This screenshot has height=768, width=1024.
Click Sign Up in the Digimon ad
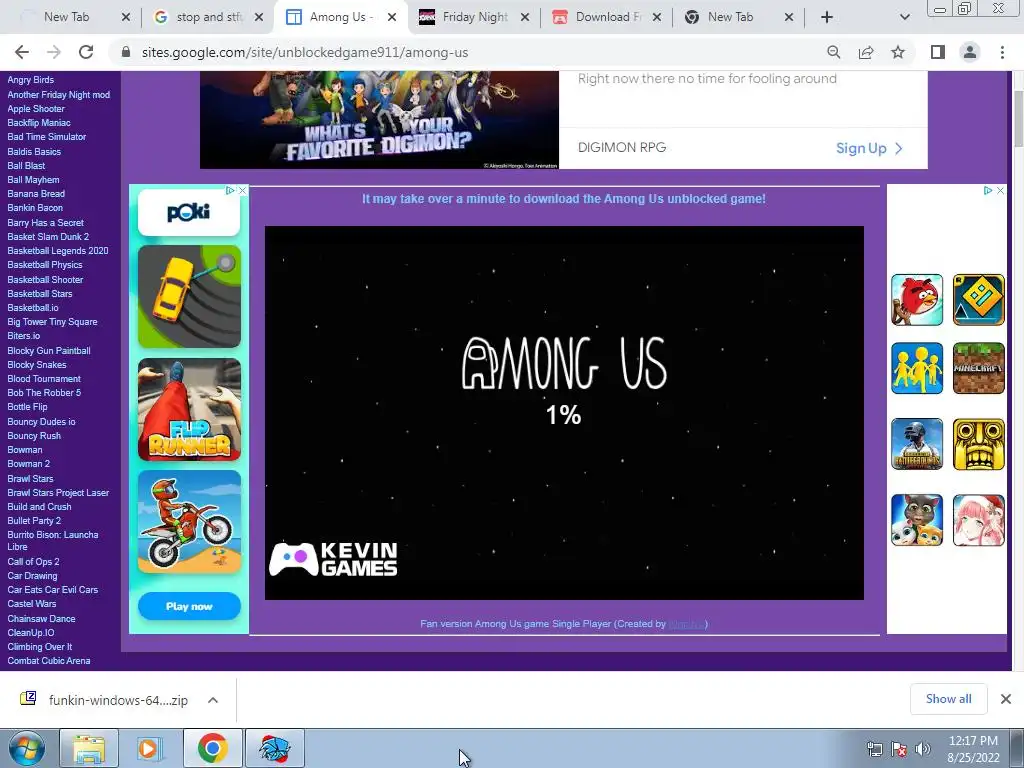coord(869,148)
